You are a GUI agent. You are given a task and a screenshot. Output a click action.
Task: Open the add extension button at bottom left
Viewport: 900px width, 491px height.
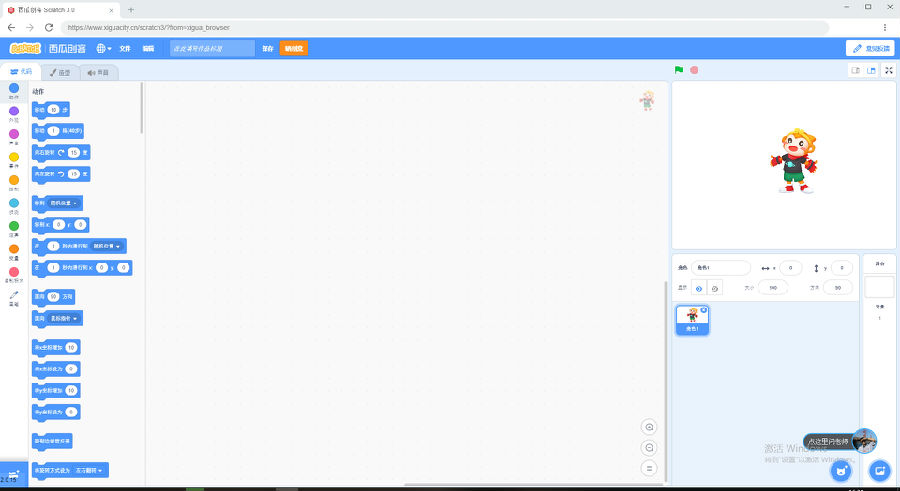(14, 474)
